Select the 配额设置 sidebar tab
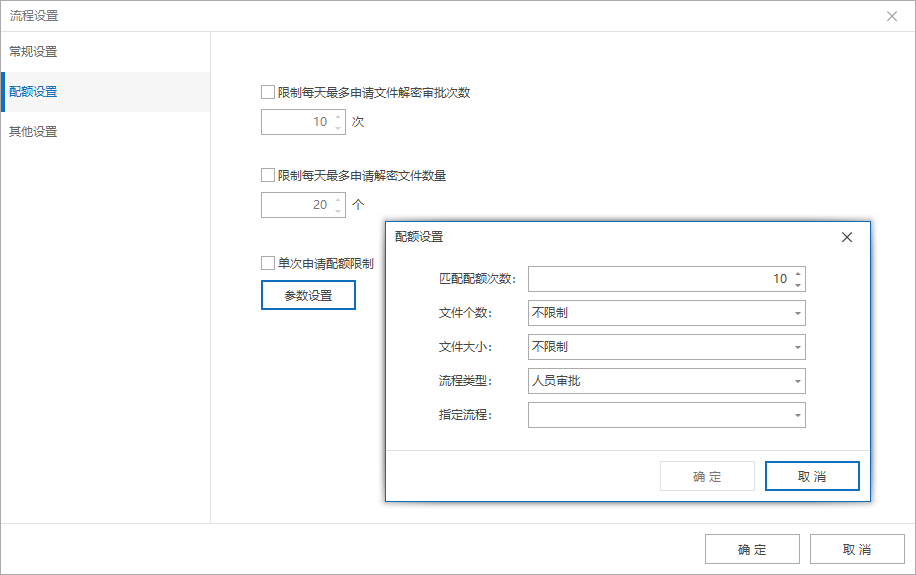 tap(33, 91)
